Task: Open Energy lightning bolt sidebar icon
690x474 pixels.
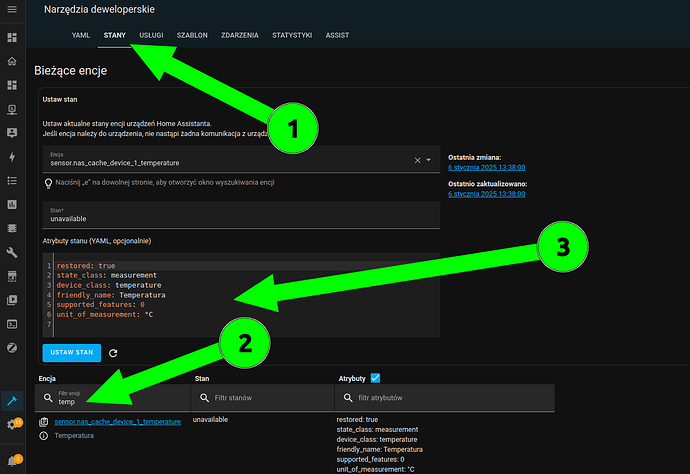Action: 12,157
